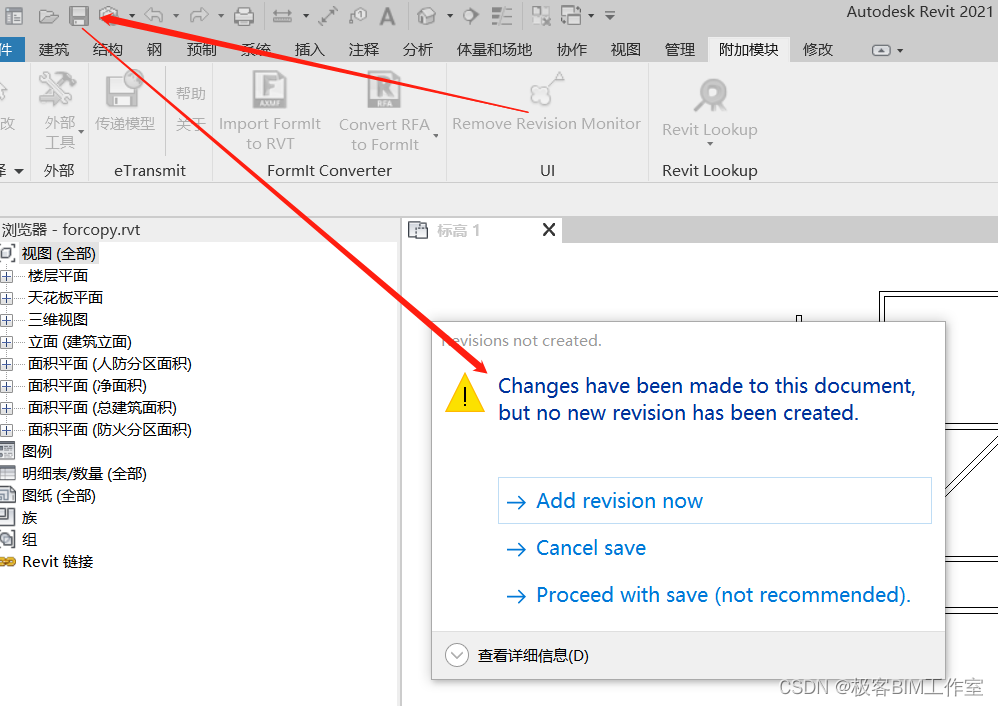The width and height of the screenshot is (998, 706).
Task: Click the Revit 链接 chain icon
Action: tap(7, 561)
